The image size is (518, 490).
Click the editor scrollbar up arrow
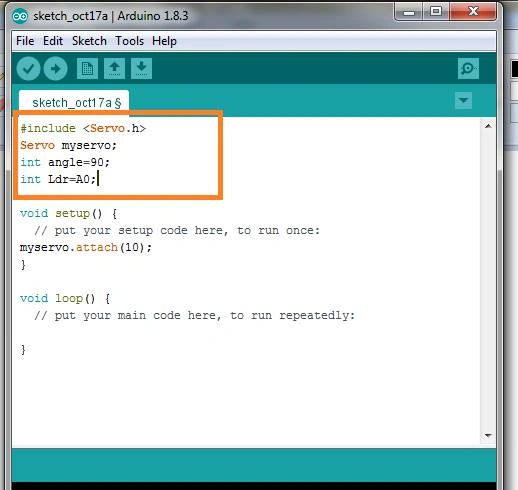488,126
